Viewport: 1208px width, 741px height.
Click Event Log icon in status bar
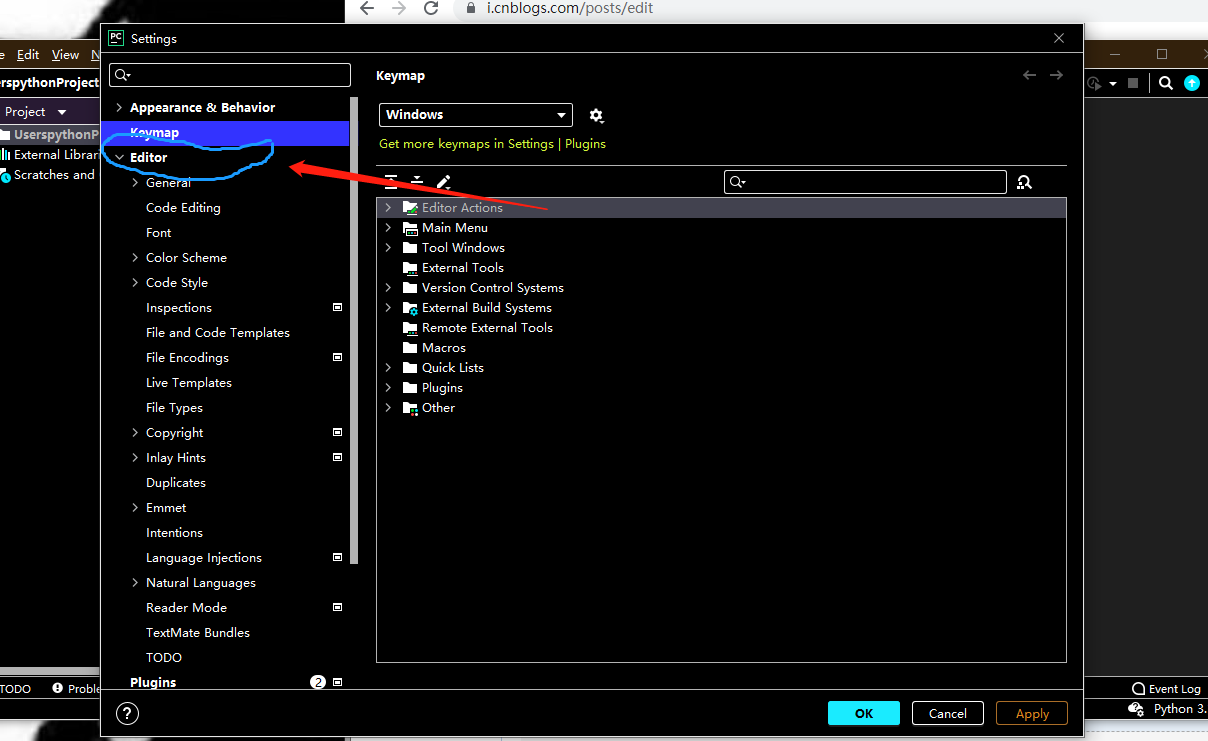click(x=1138, y=689)
